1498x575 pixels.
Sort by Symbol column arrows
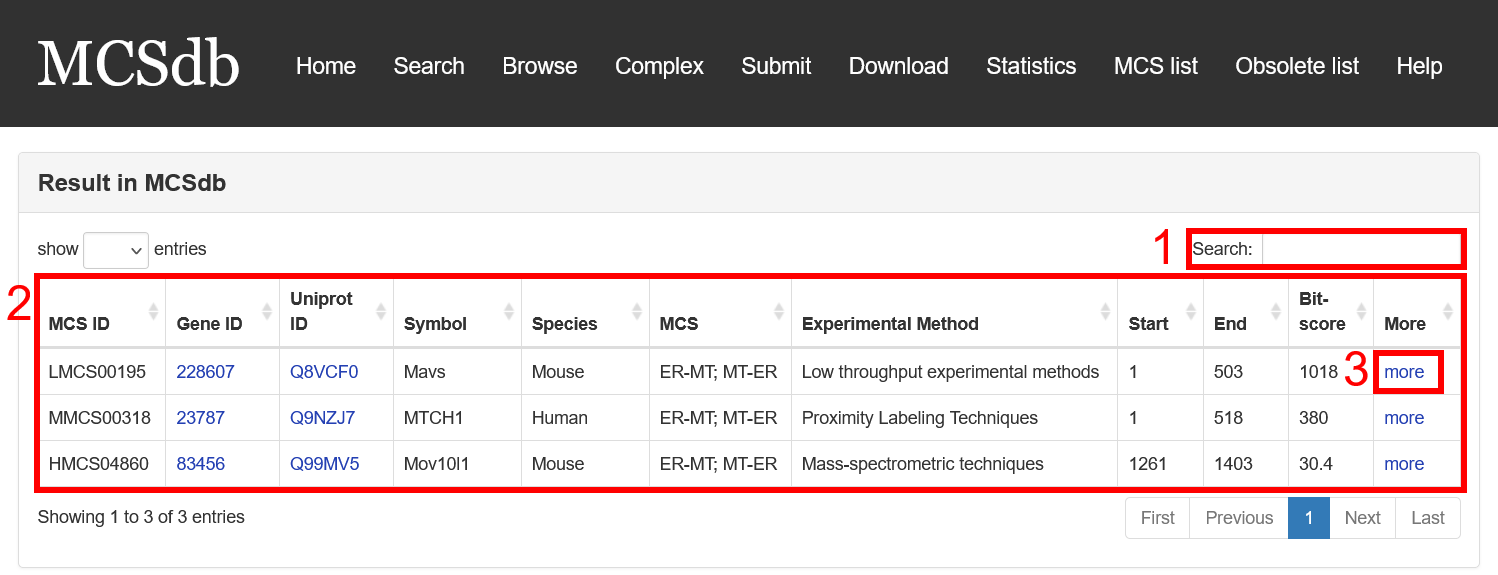click(509, 311)
